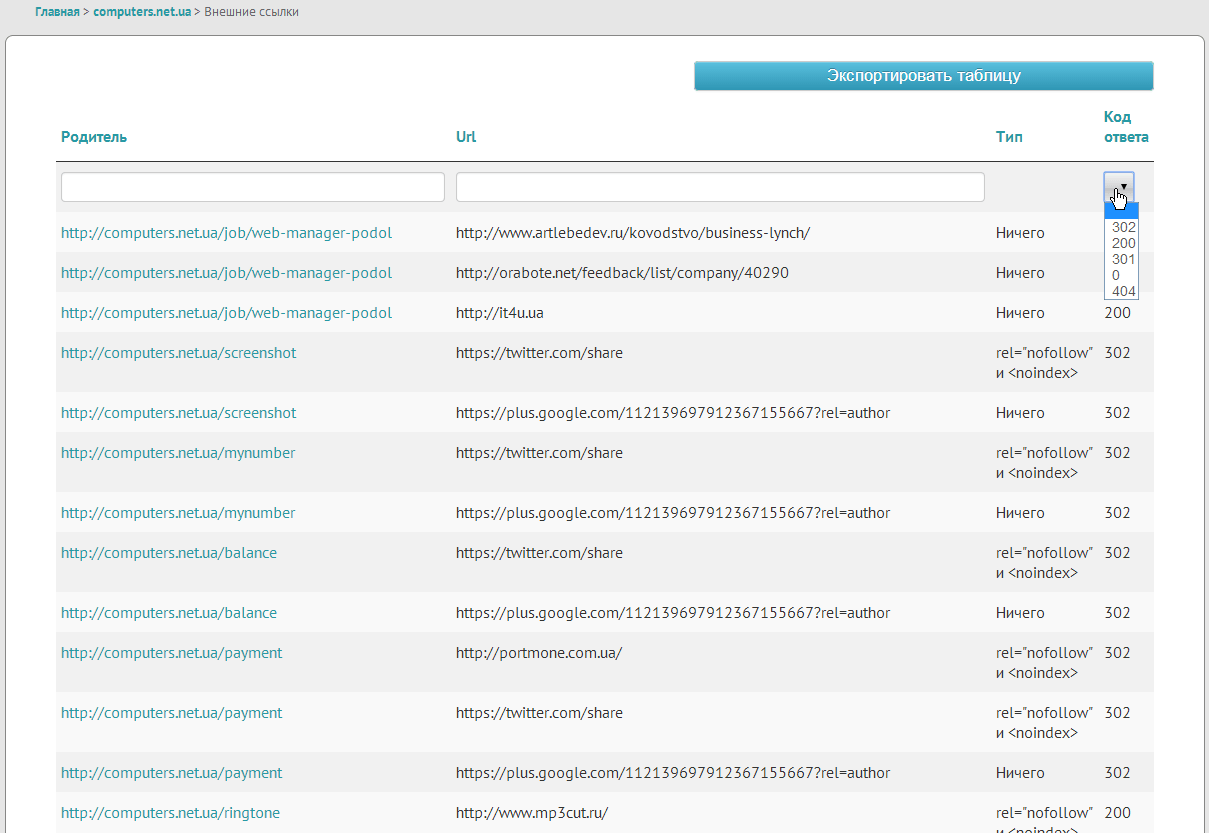The width and height of the screenshot is (1209, 833).
Task: Choose 200 from the response code list
Action: (1123, 243)
